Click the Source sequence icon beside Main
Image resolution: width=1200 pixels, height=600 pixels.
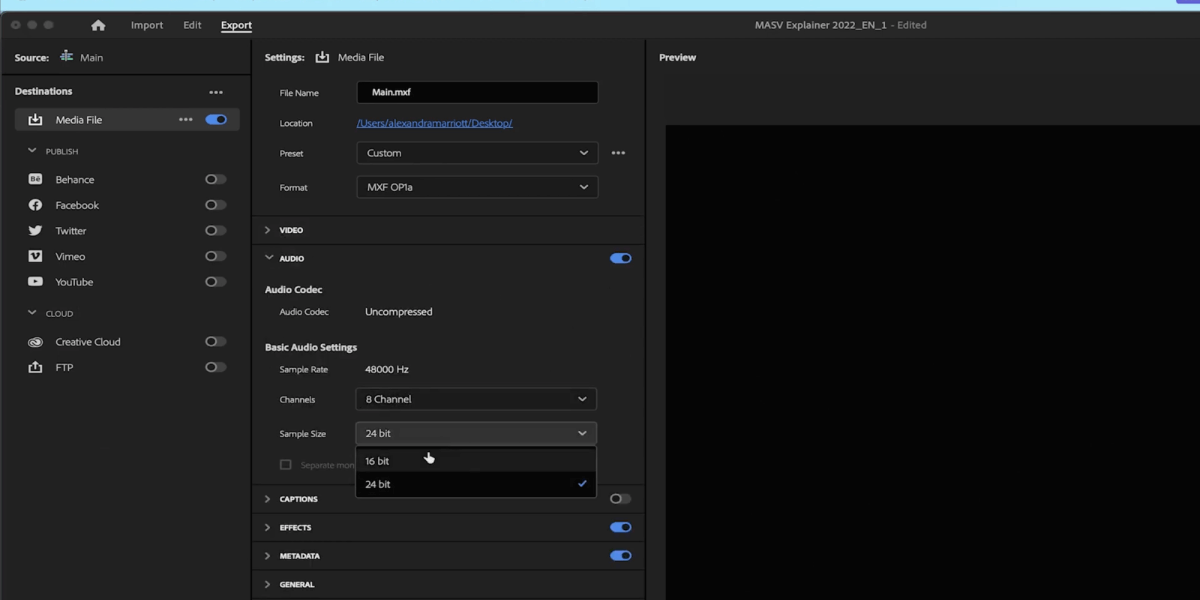click(67, 57)
